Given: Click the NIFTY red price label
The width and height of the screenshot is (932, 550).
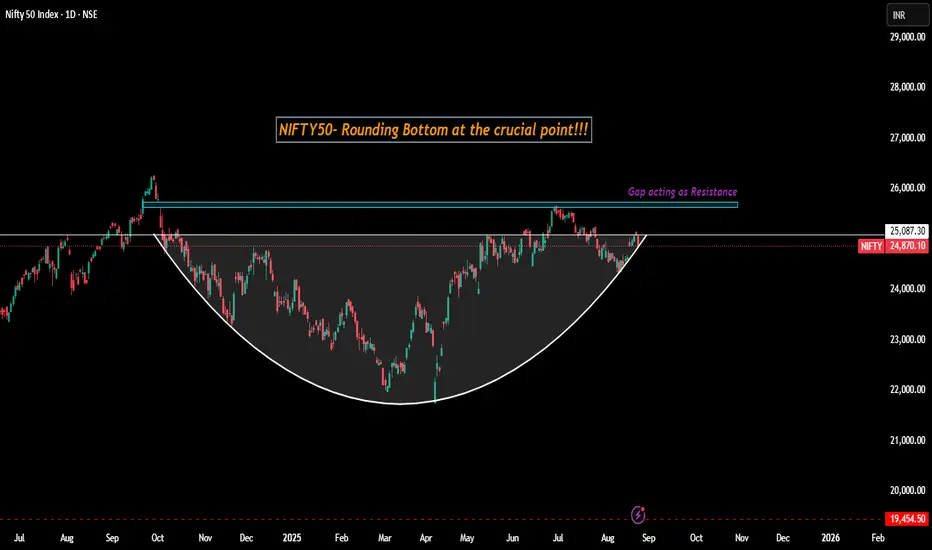Looking at the screenshot, I should click(x=871, y=246).
